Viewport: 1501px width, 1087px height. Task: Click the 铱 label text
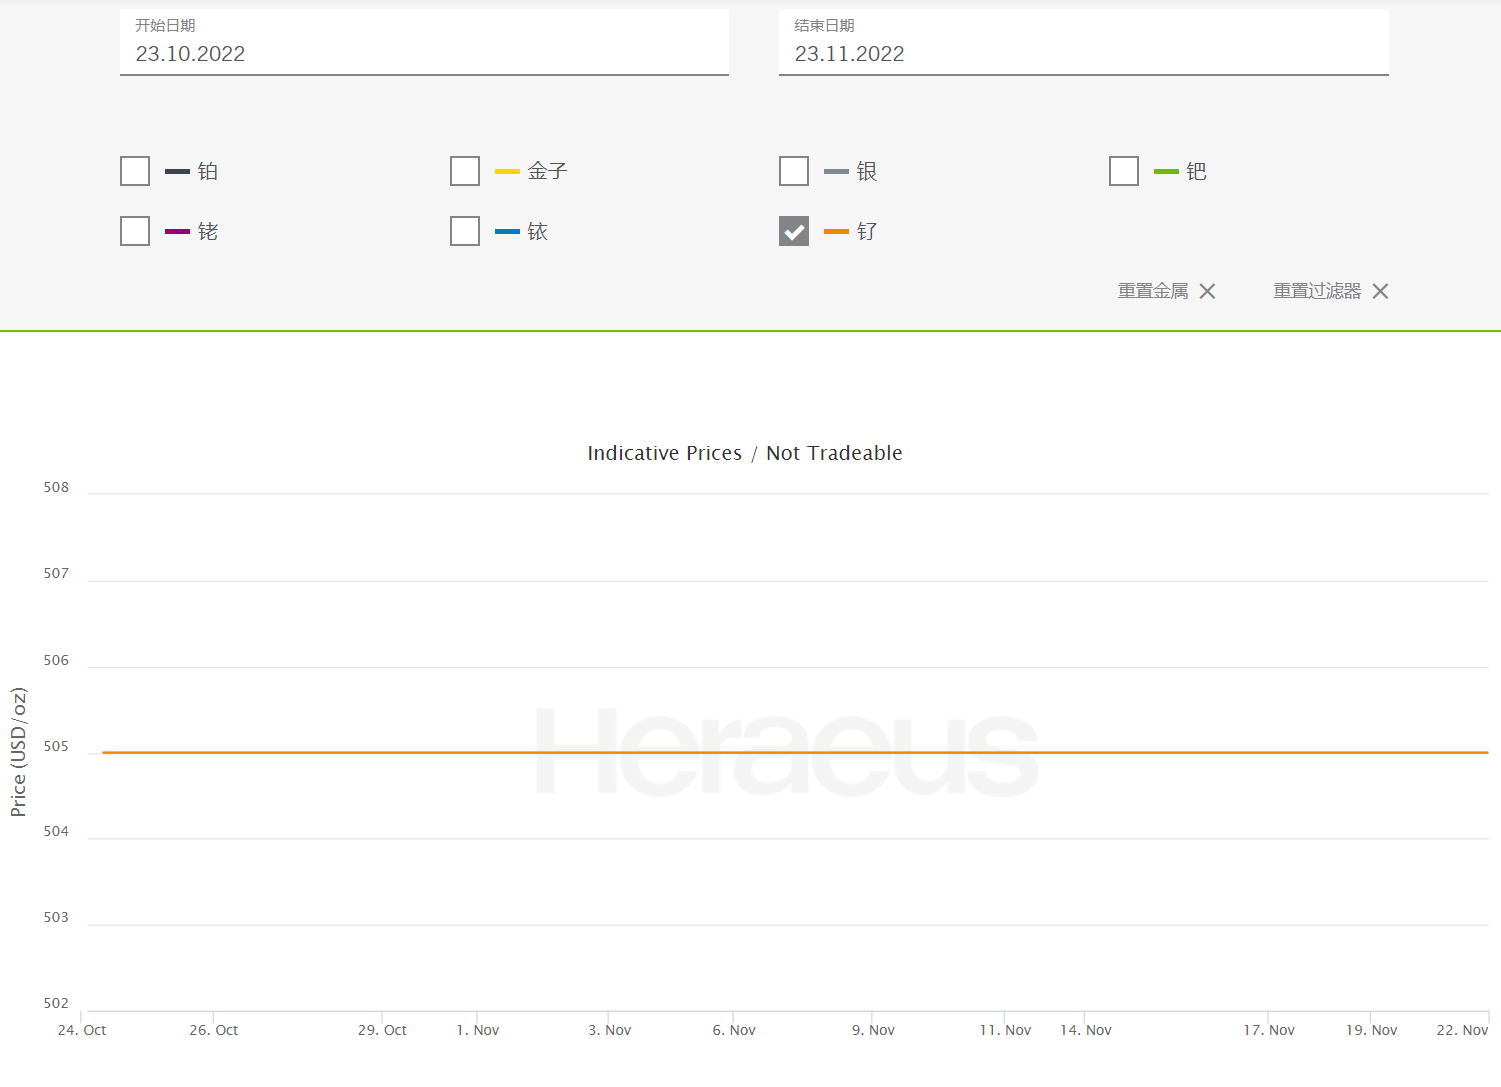coord(538,231)
